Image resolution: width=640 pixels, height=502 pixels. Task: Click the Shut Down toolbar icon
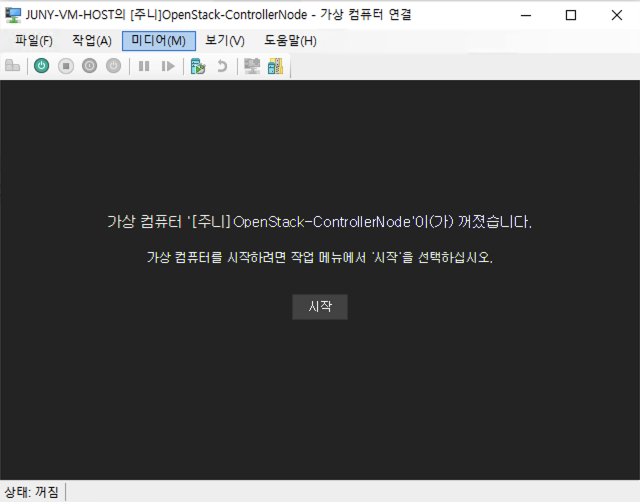pyautogui.click(x=89, y=66)
